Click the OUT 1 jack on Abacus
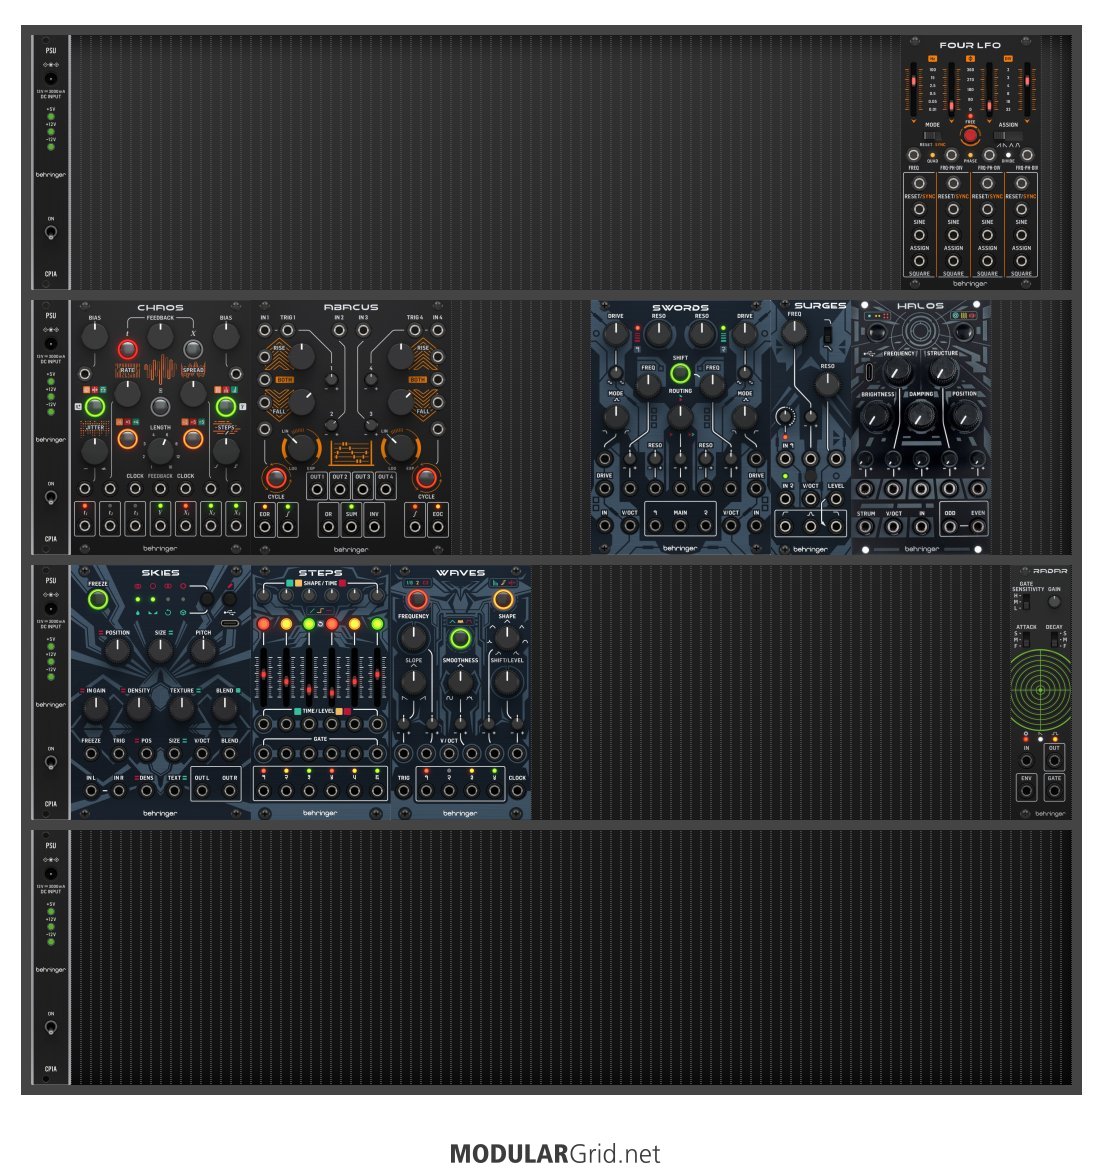 (x=317, y=490)
